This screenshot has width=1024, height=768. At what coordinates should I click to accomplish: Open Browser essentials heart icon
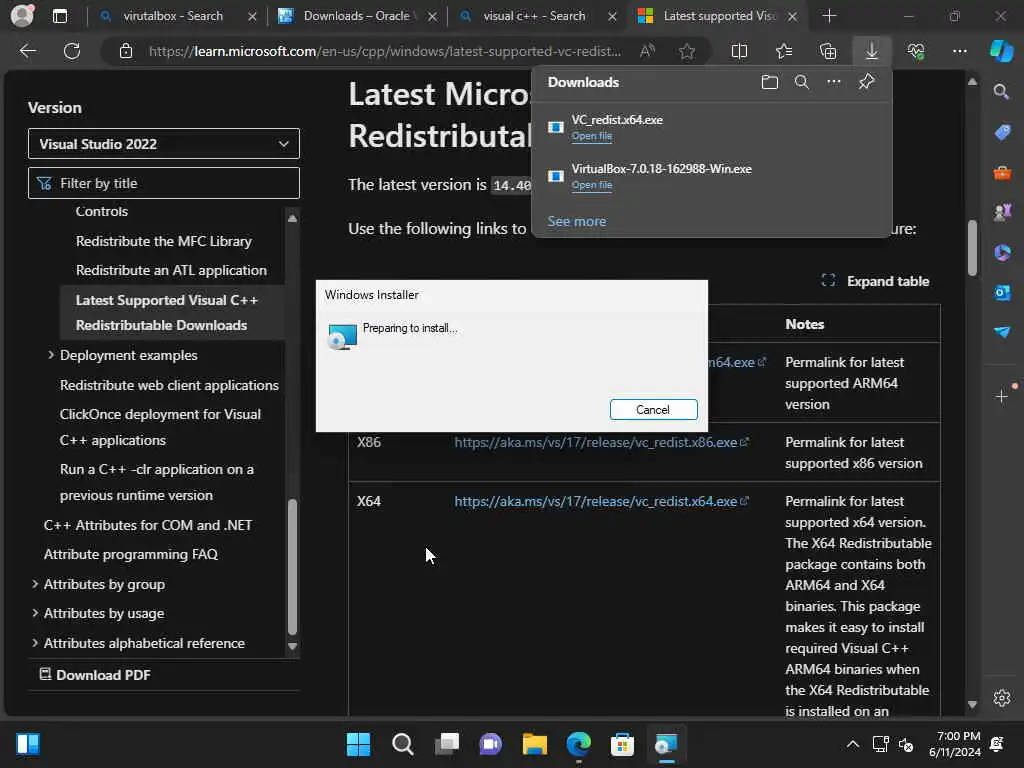click(916, 51)
